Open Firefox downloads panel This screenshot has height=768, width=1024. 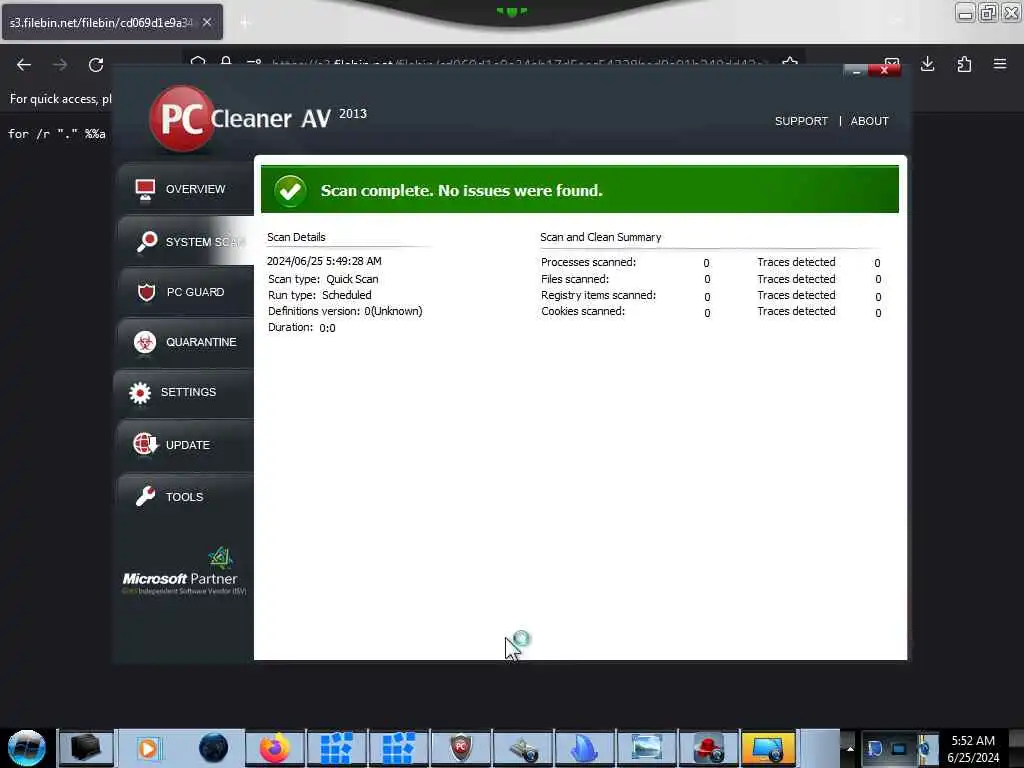(x=927, y=64)
